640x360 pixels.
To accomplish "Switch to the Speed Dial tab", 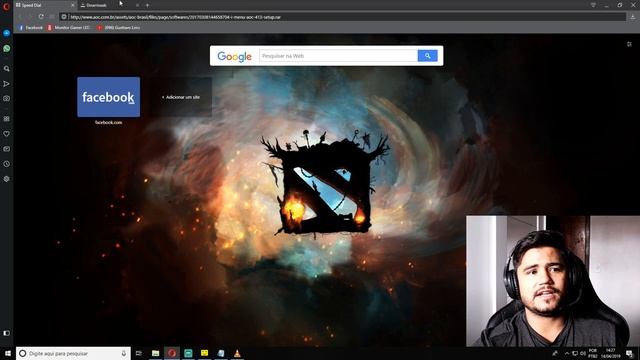I will 45,5.
